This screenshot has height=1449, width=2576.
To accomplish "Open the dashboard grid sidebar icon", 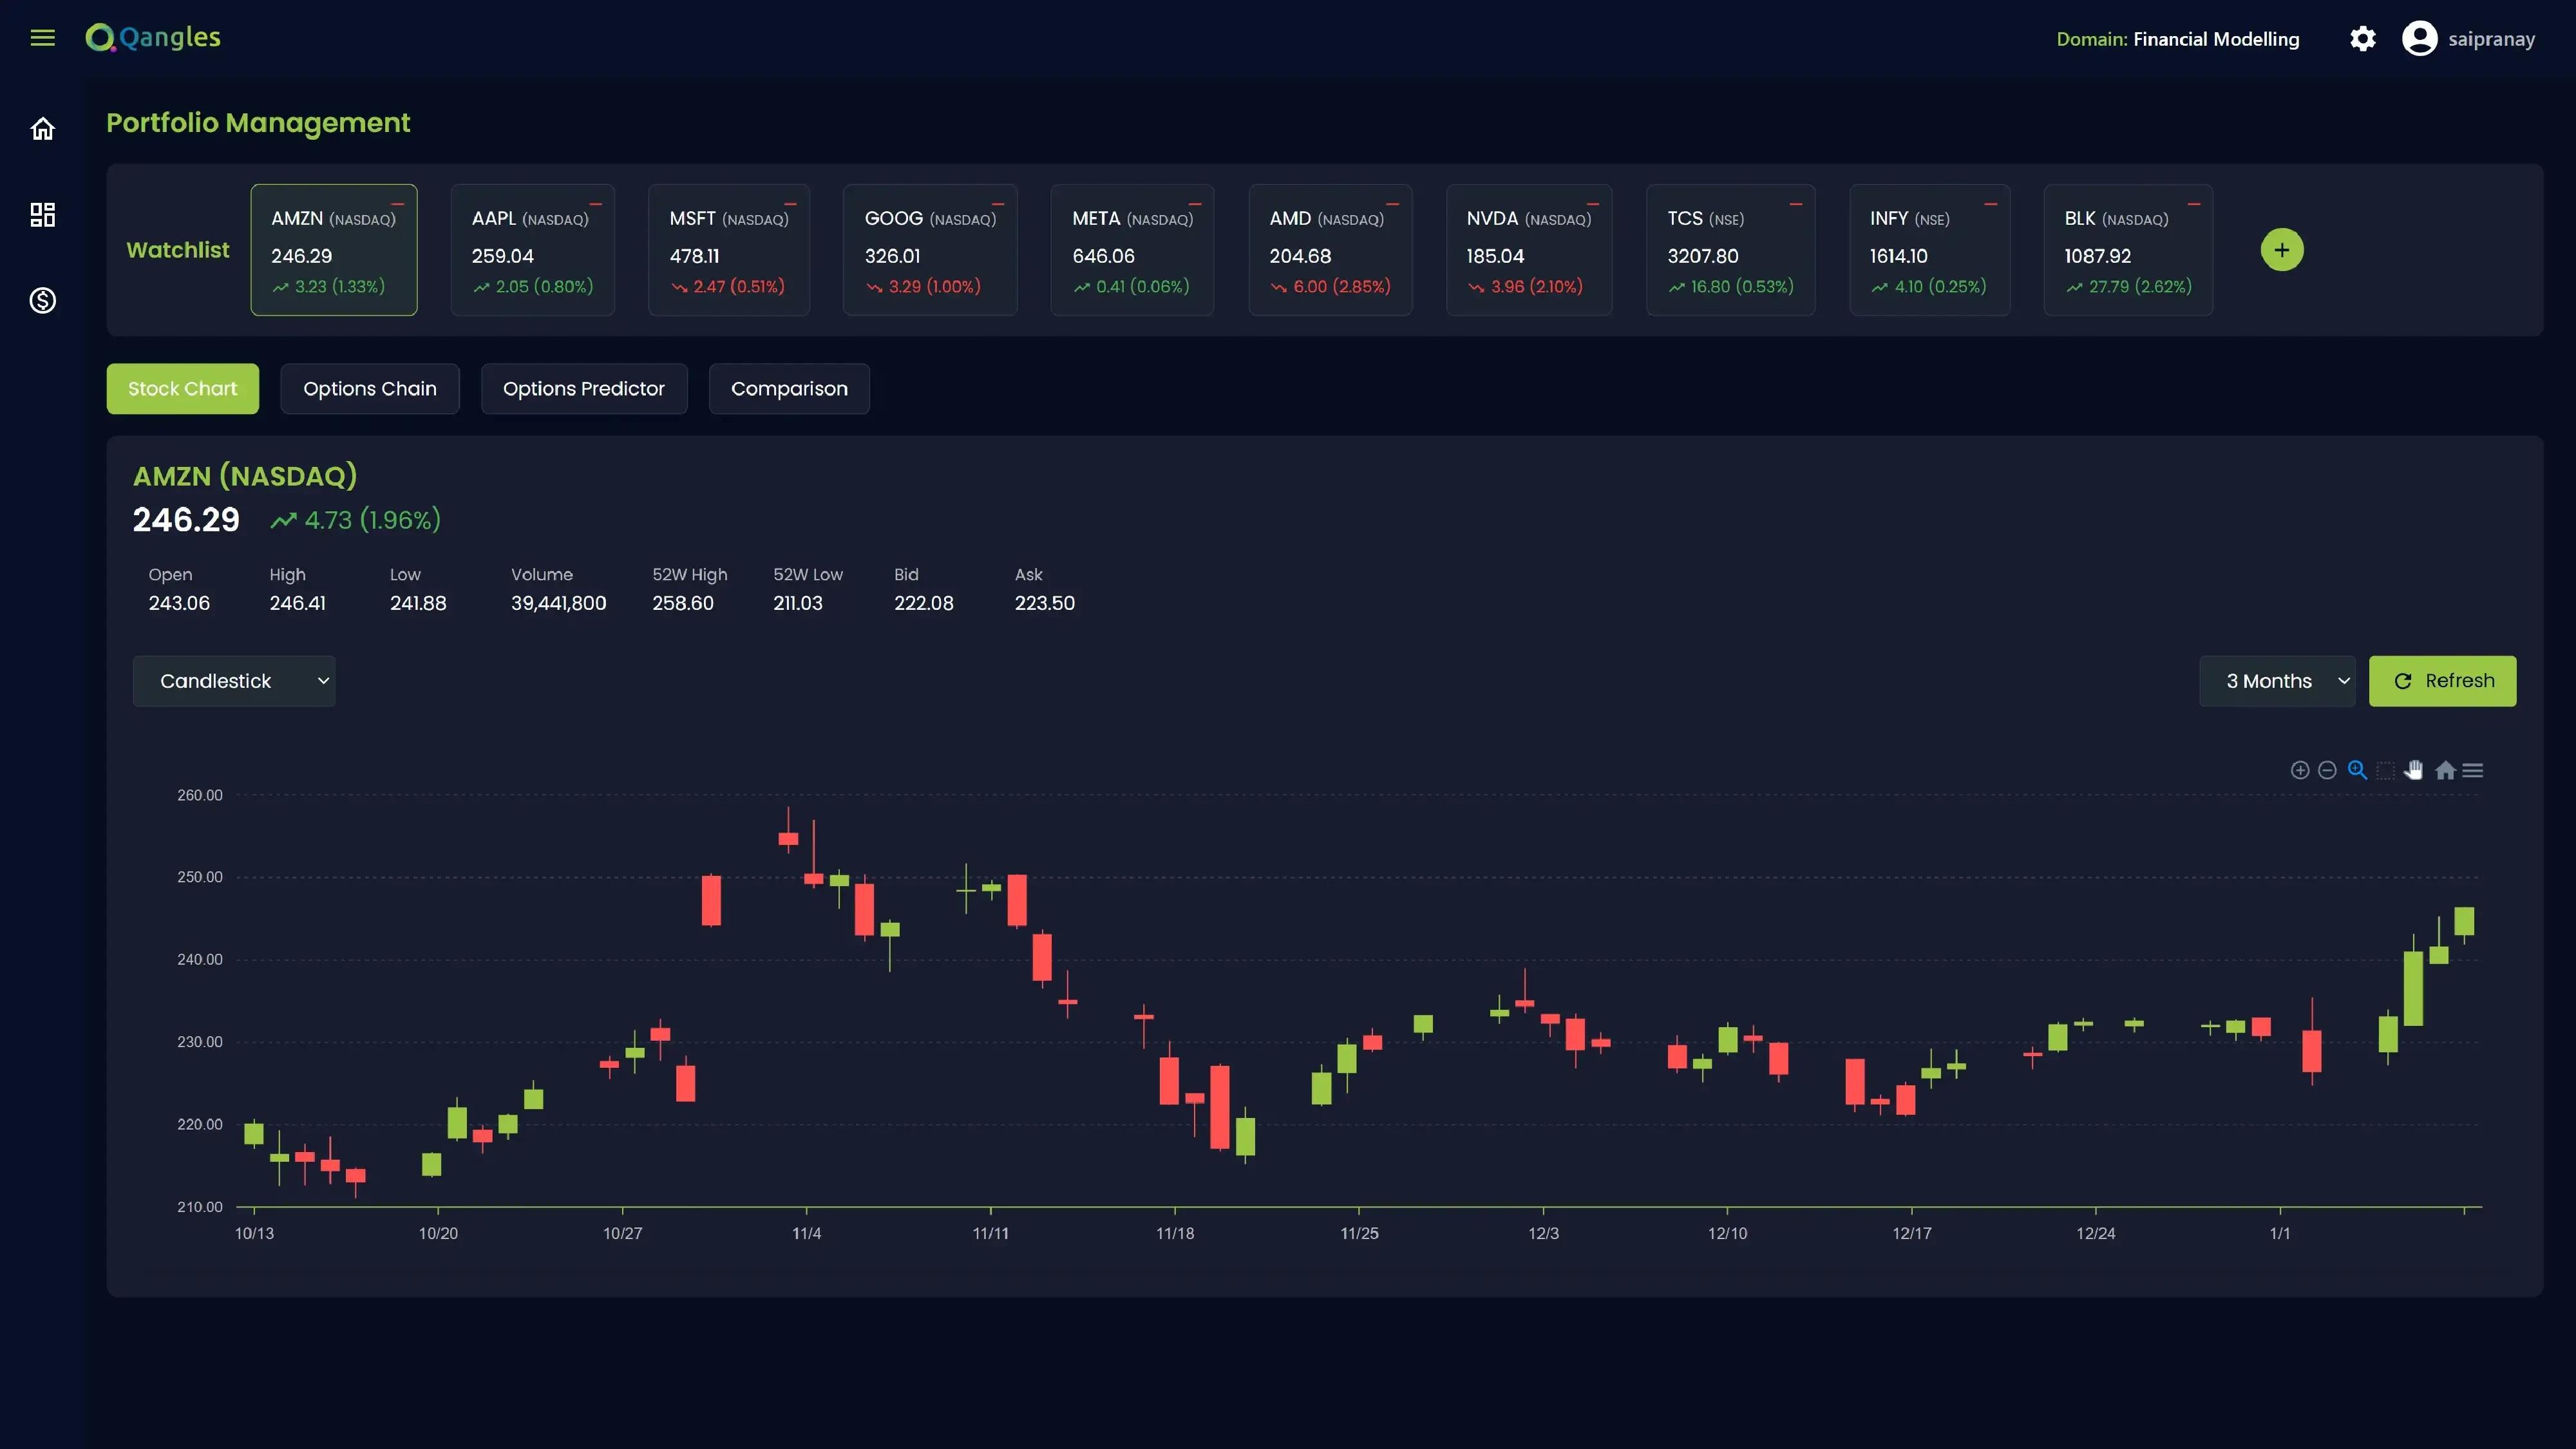I will click(x=42, y=214).
